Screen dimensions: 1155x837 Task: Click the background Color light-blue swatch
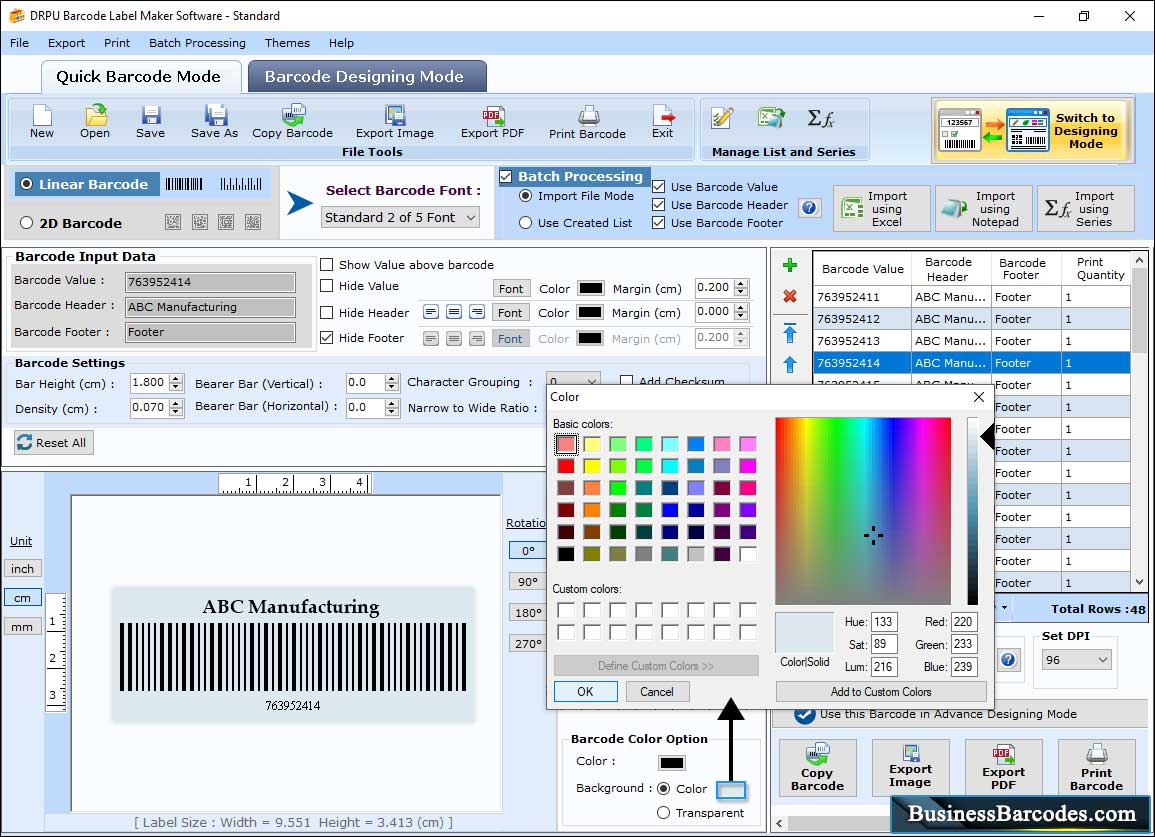click(x=731, y=790)
